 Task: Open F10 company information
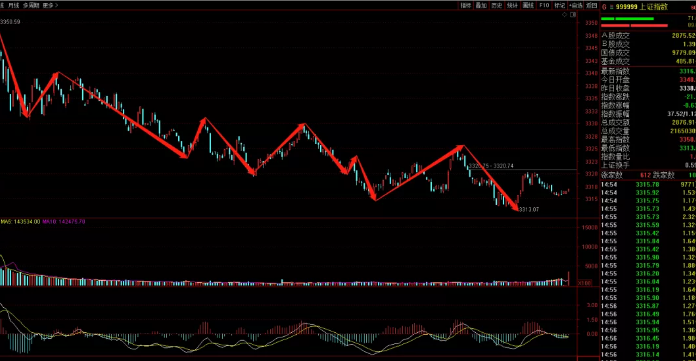[x=544, y=5]
